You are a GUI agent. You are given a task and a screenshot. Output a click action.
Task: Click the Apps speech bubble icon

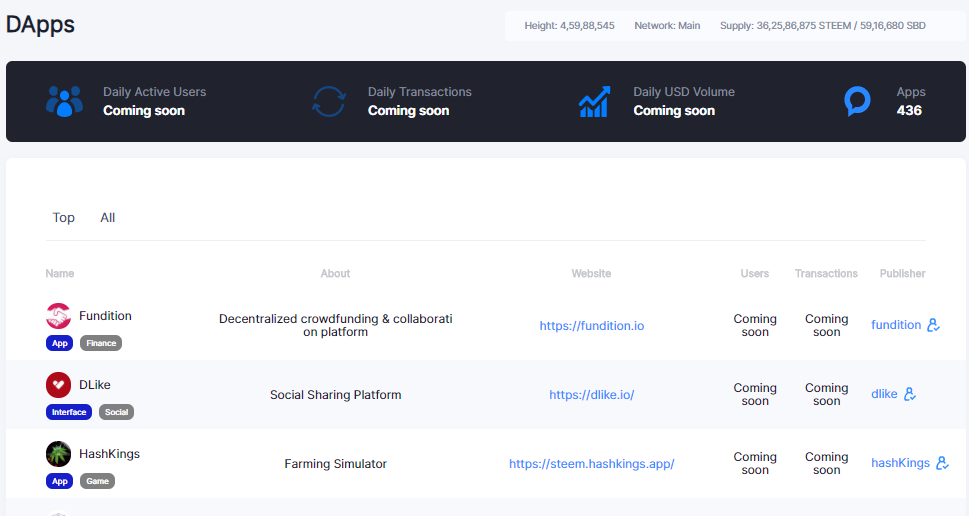[857, 101]
